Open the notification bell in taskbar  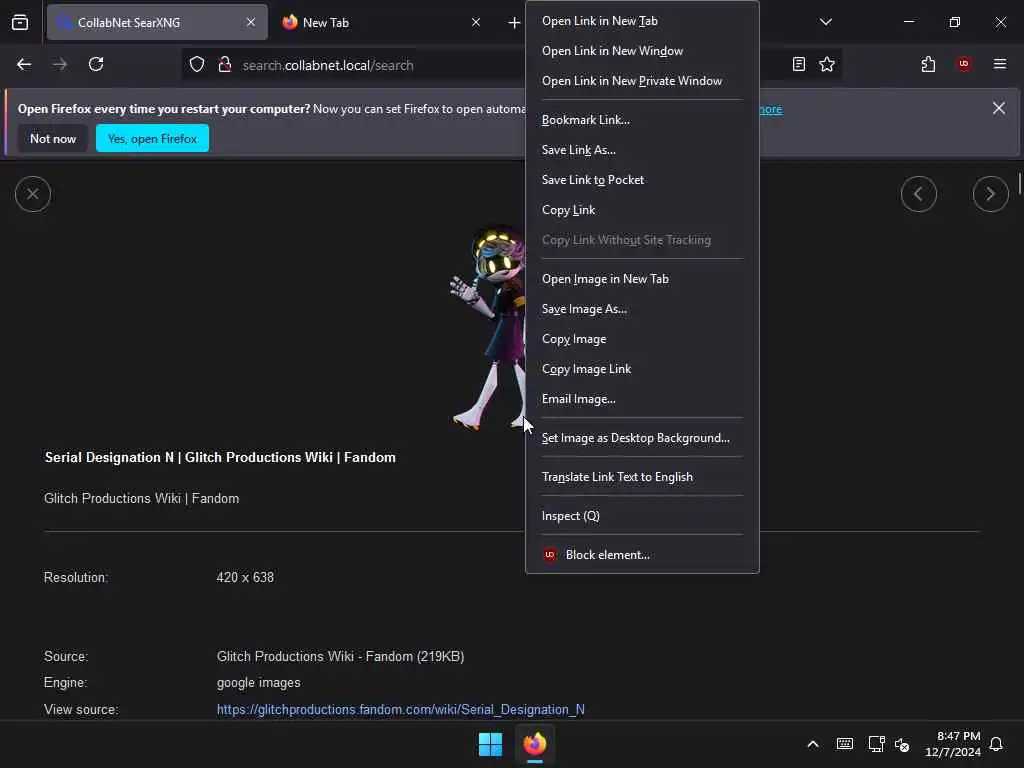(x=996, y=744)
